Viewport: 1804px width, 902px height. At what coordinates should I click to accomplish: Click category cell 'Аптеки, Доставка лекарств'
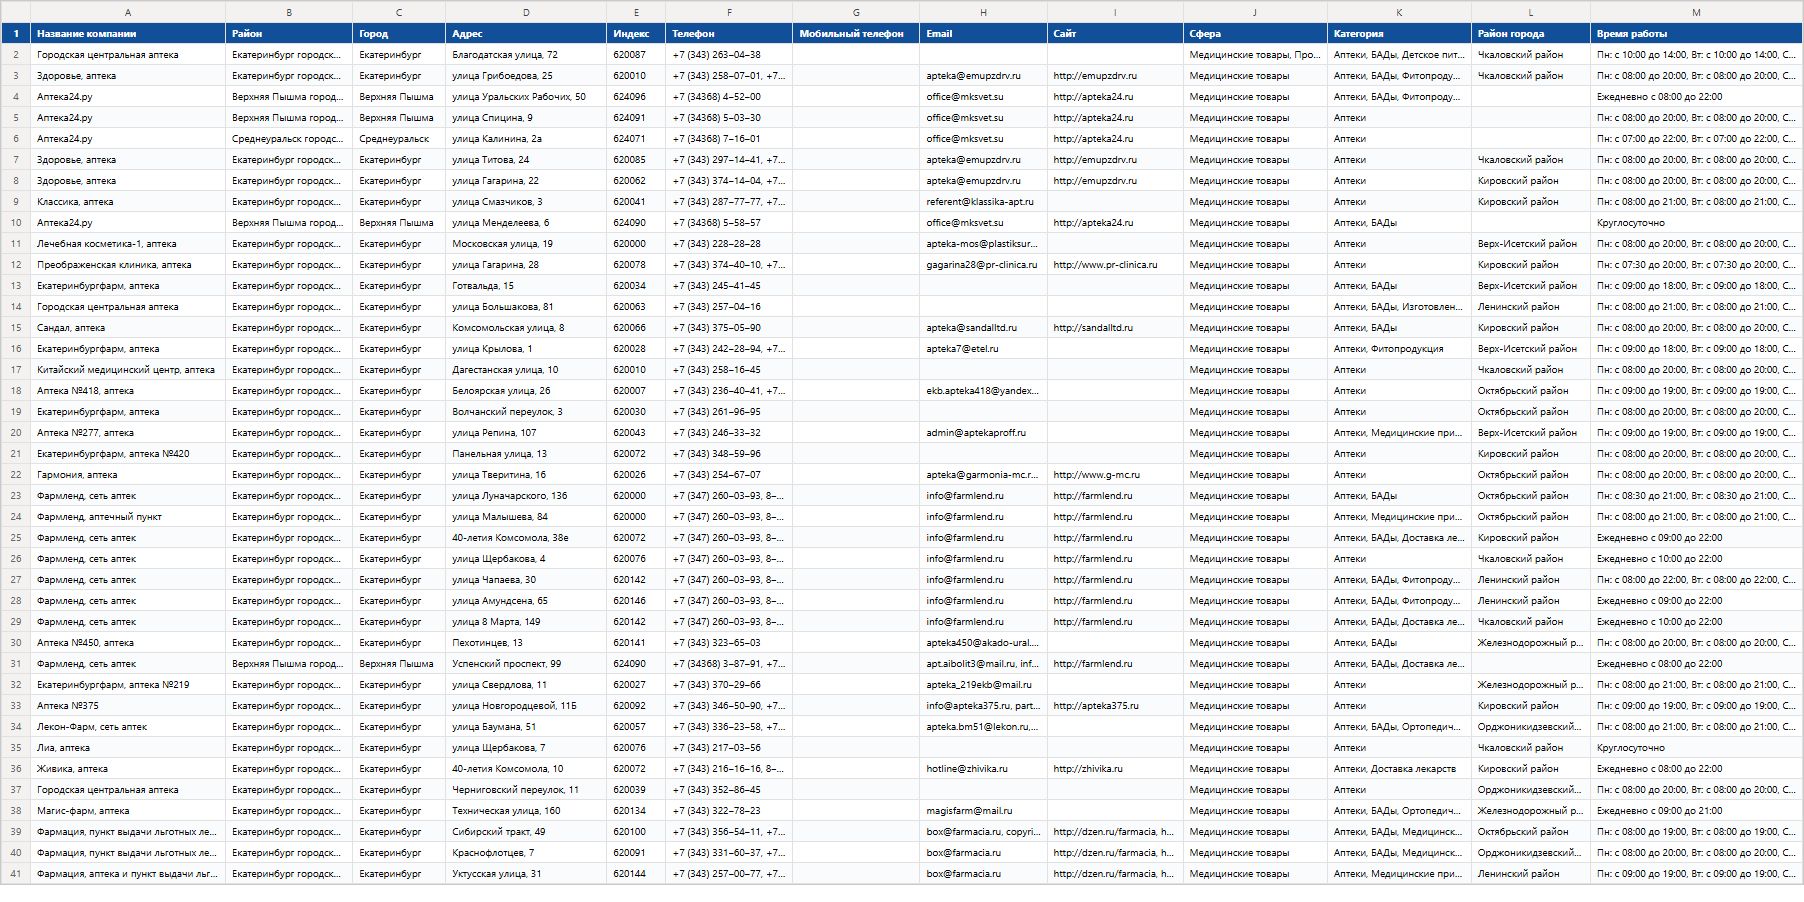pyautogui.click(x=1399, y=769)
